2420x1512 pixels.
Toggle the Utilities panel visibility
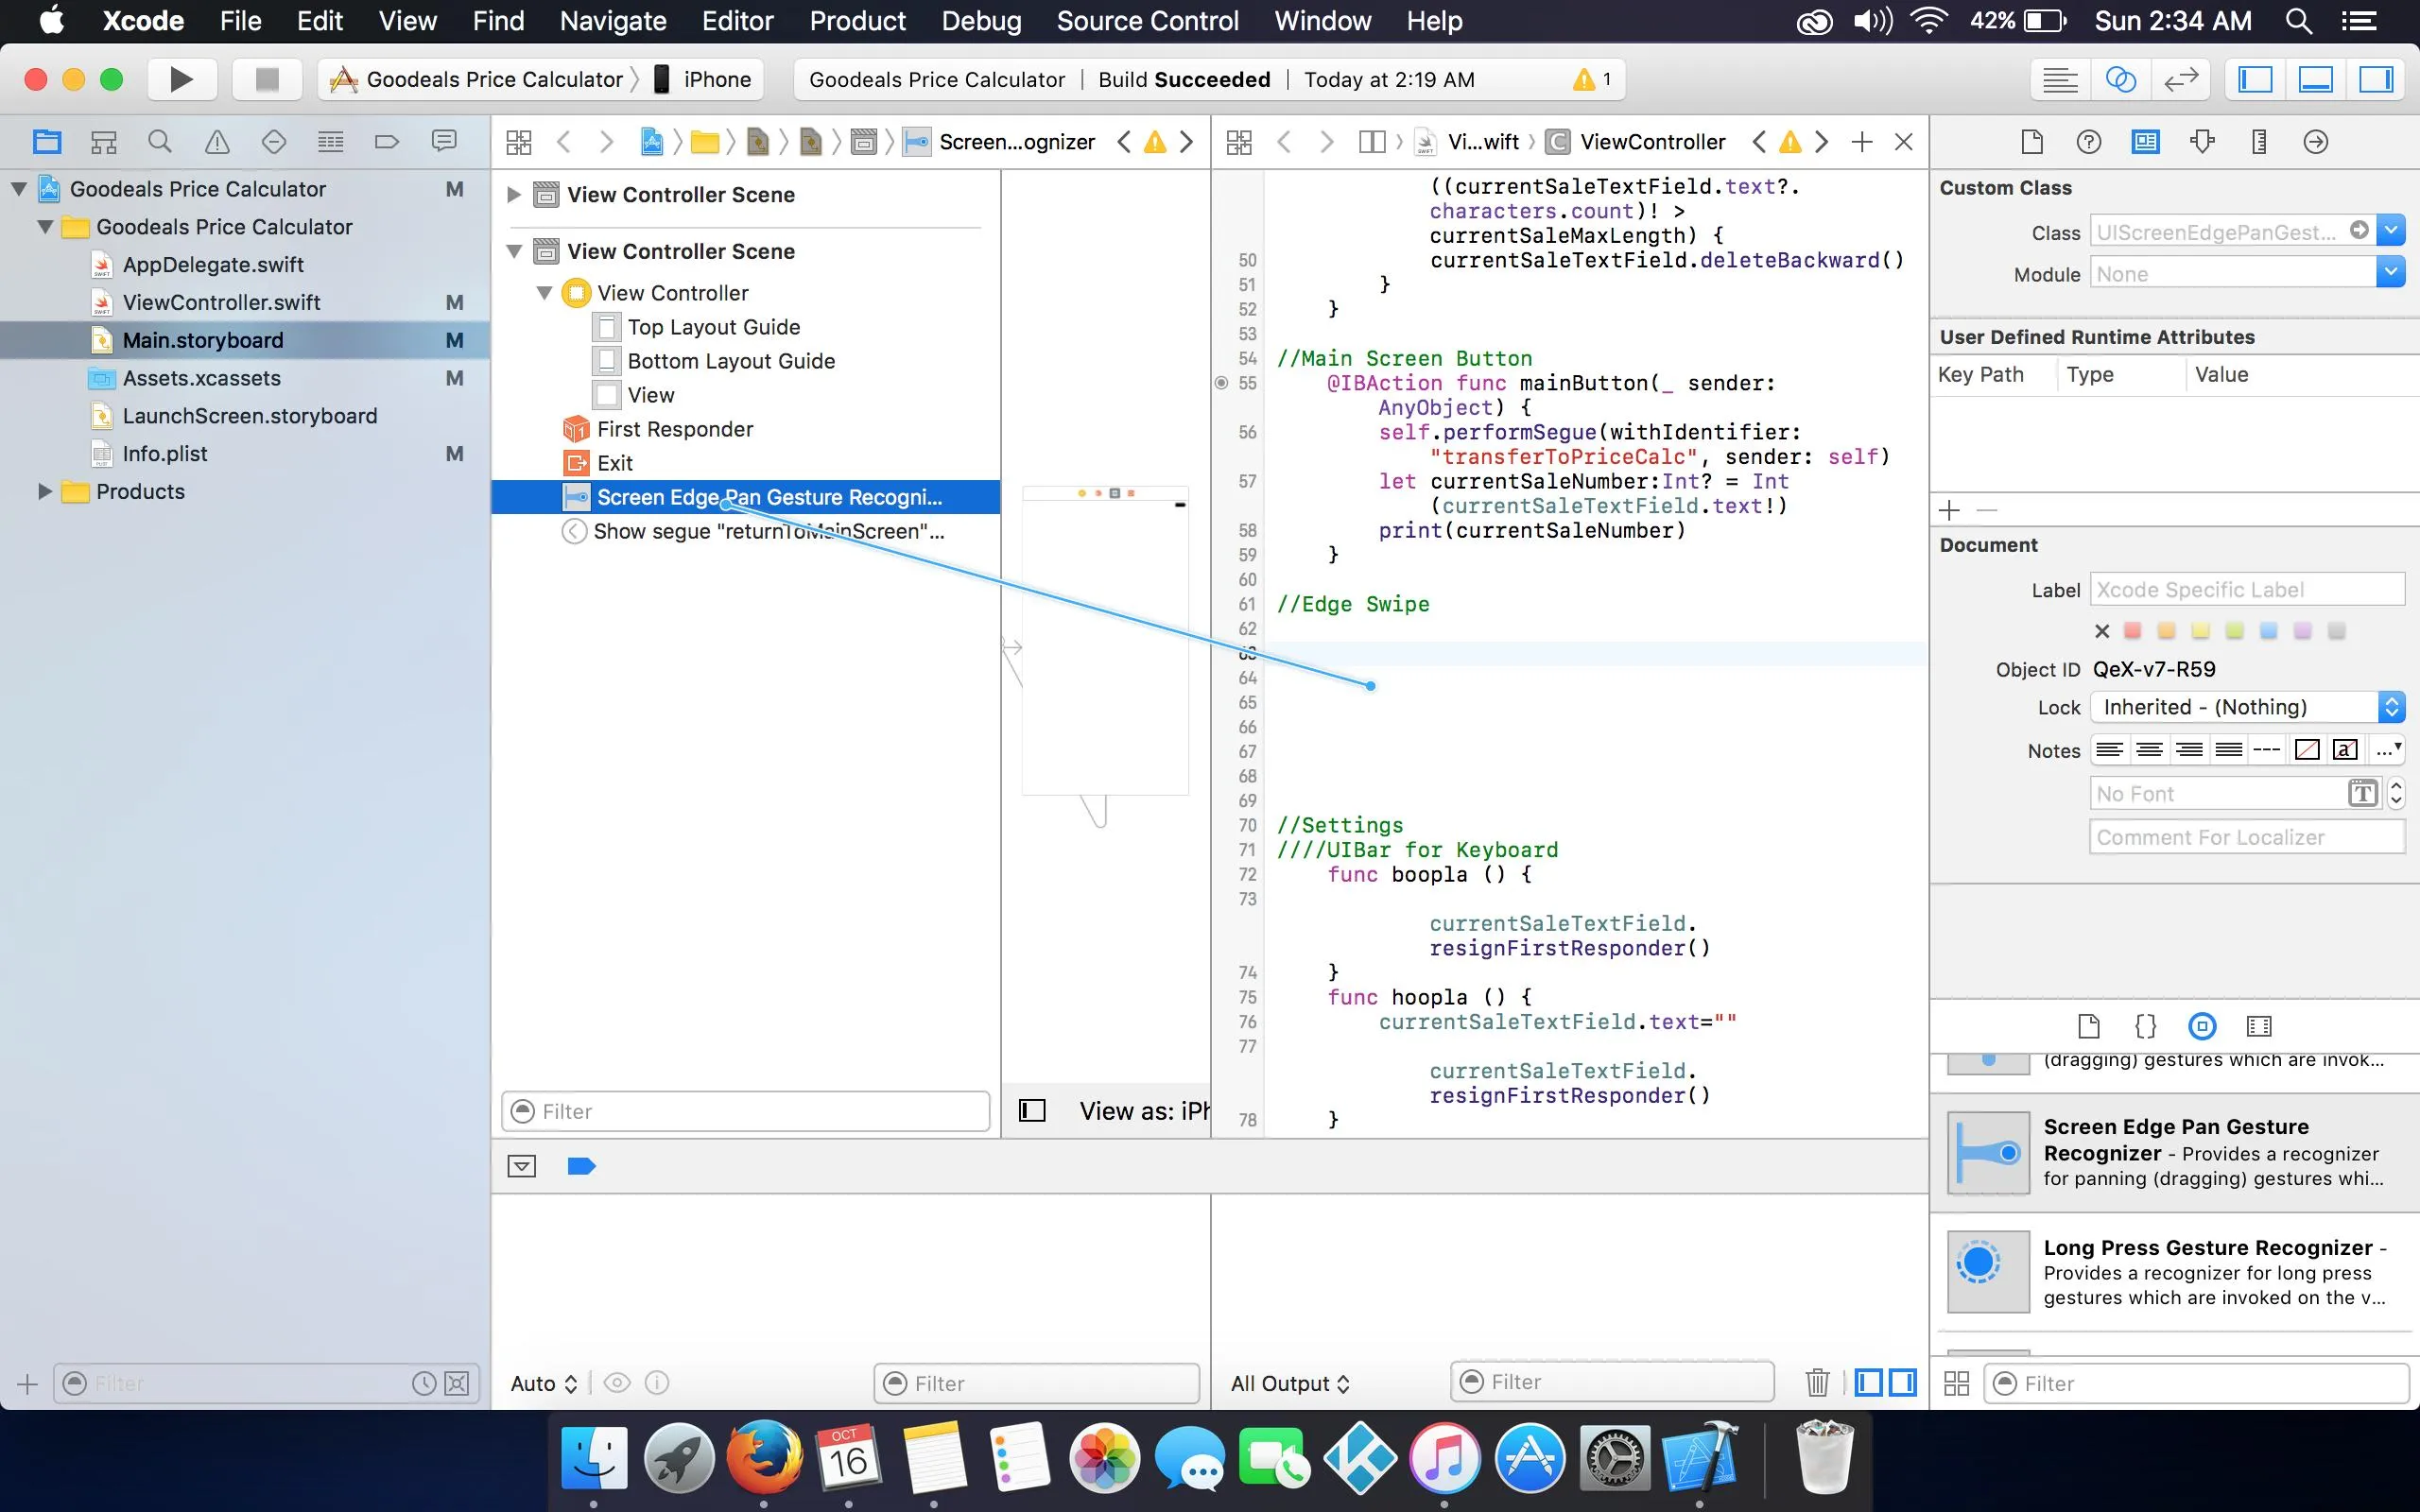[x=2376, y=79]
